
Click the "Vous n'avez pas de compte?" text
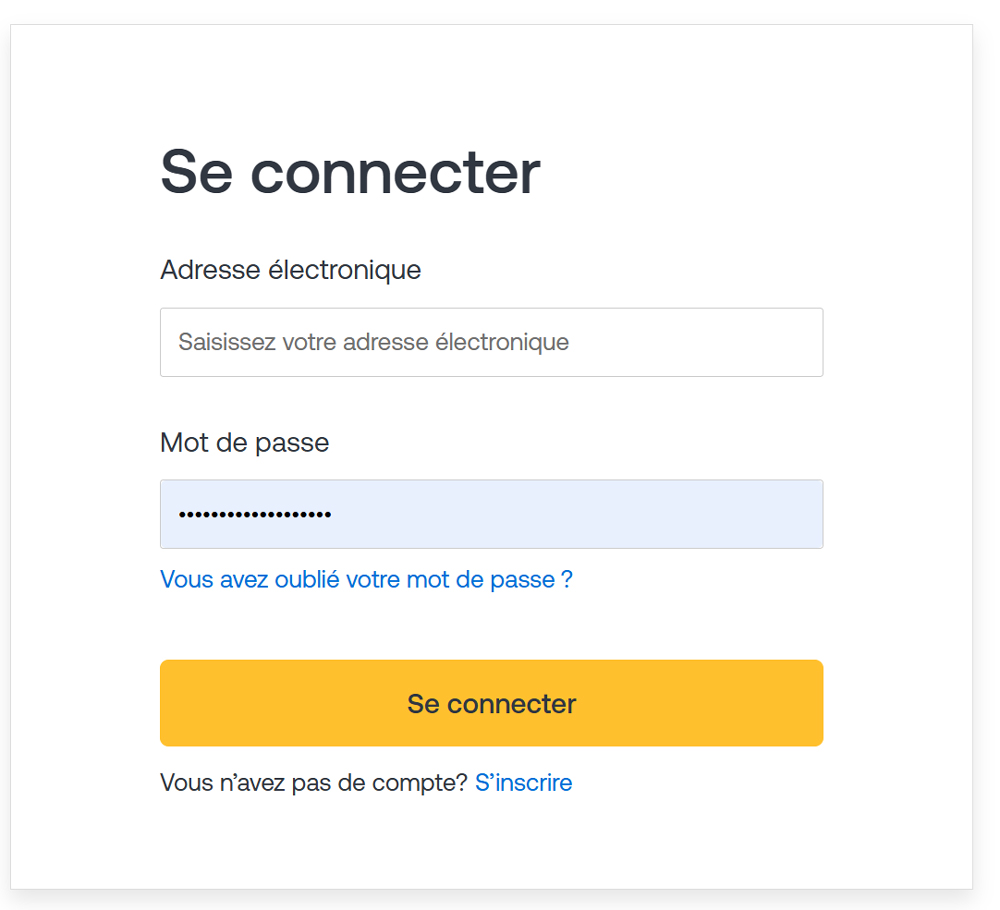tap(313, 782)
